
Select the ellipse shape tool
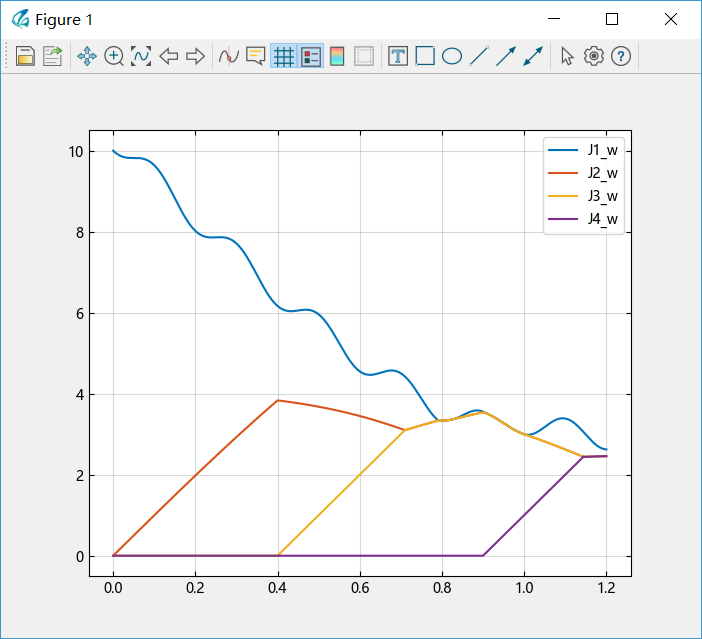tap(452, 56)
